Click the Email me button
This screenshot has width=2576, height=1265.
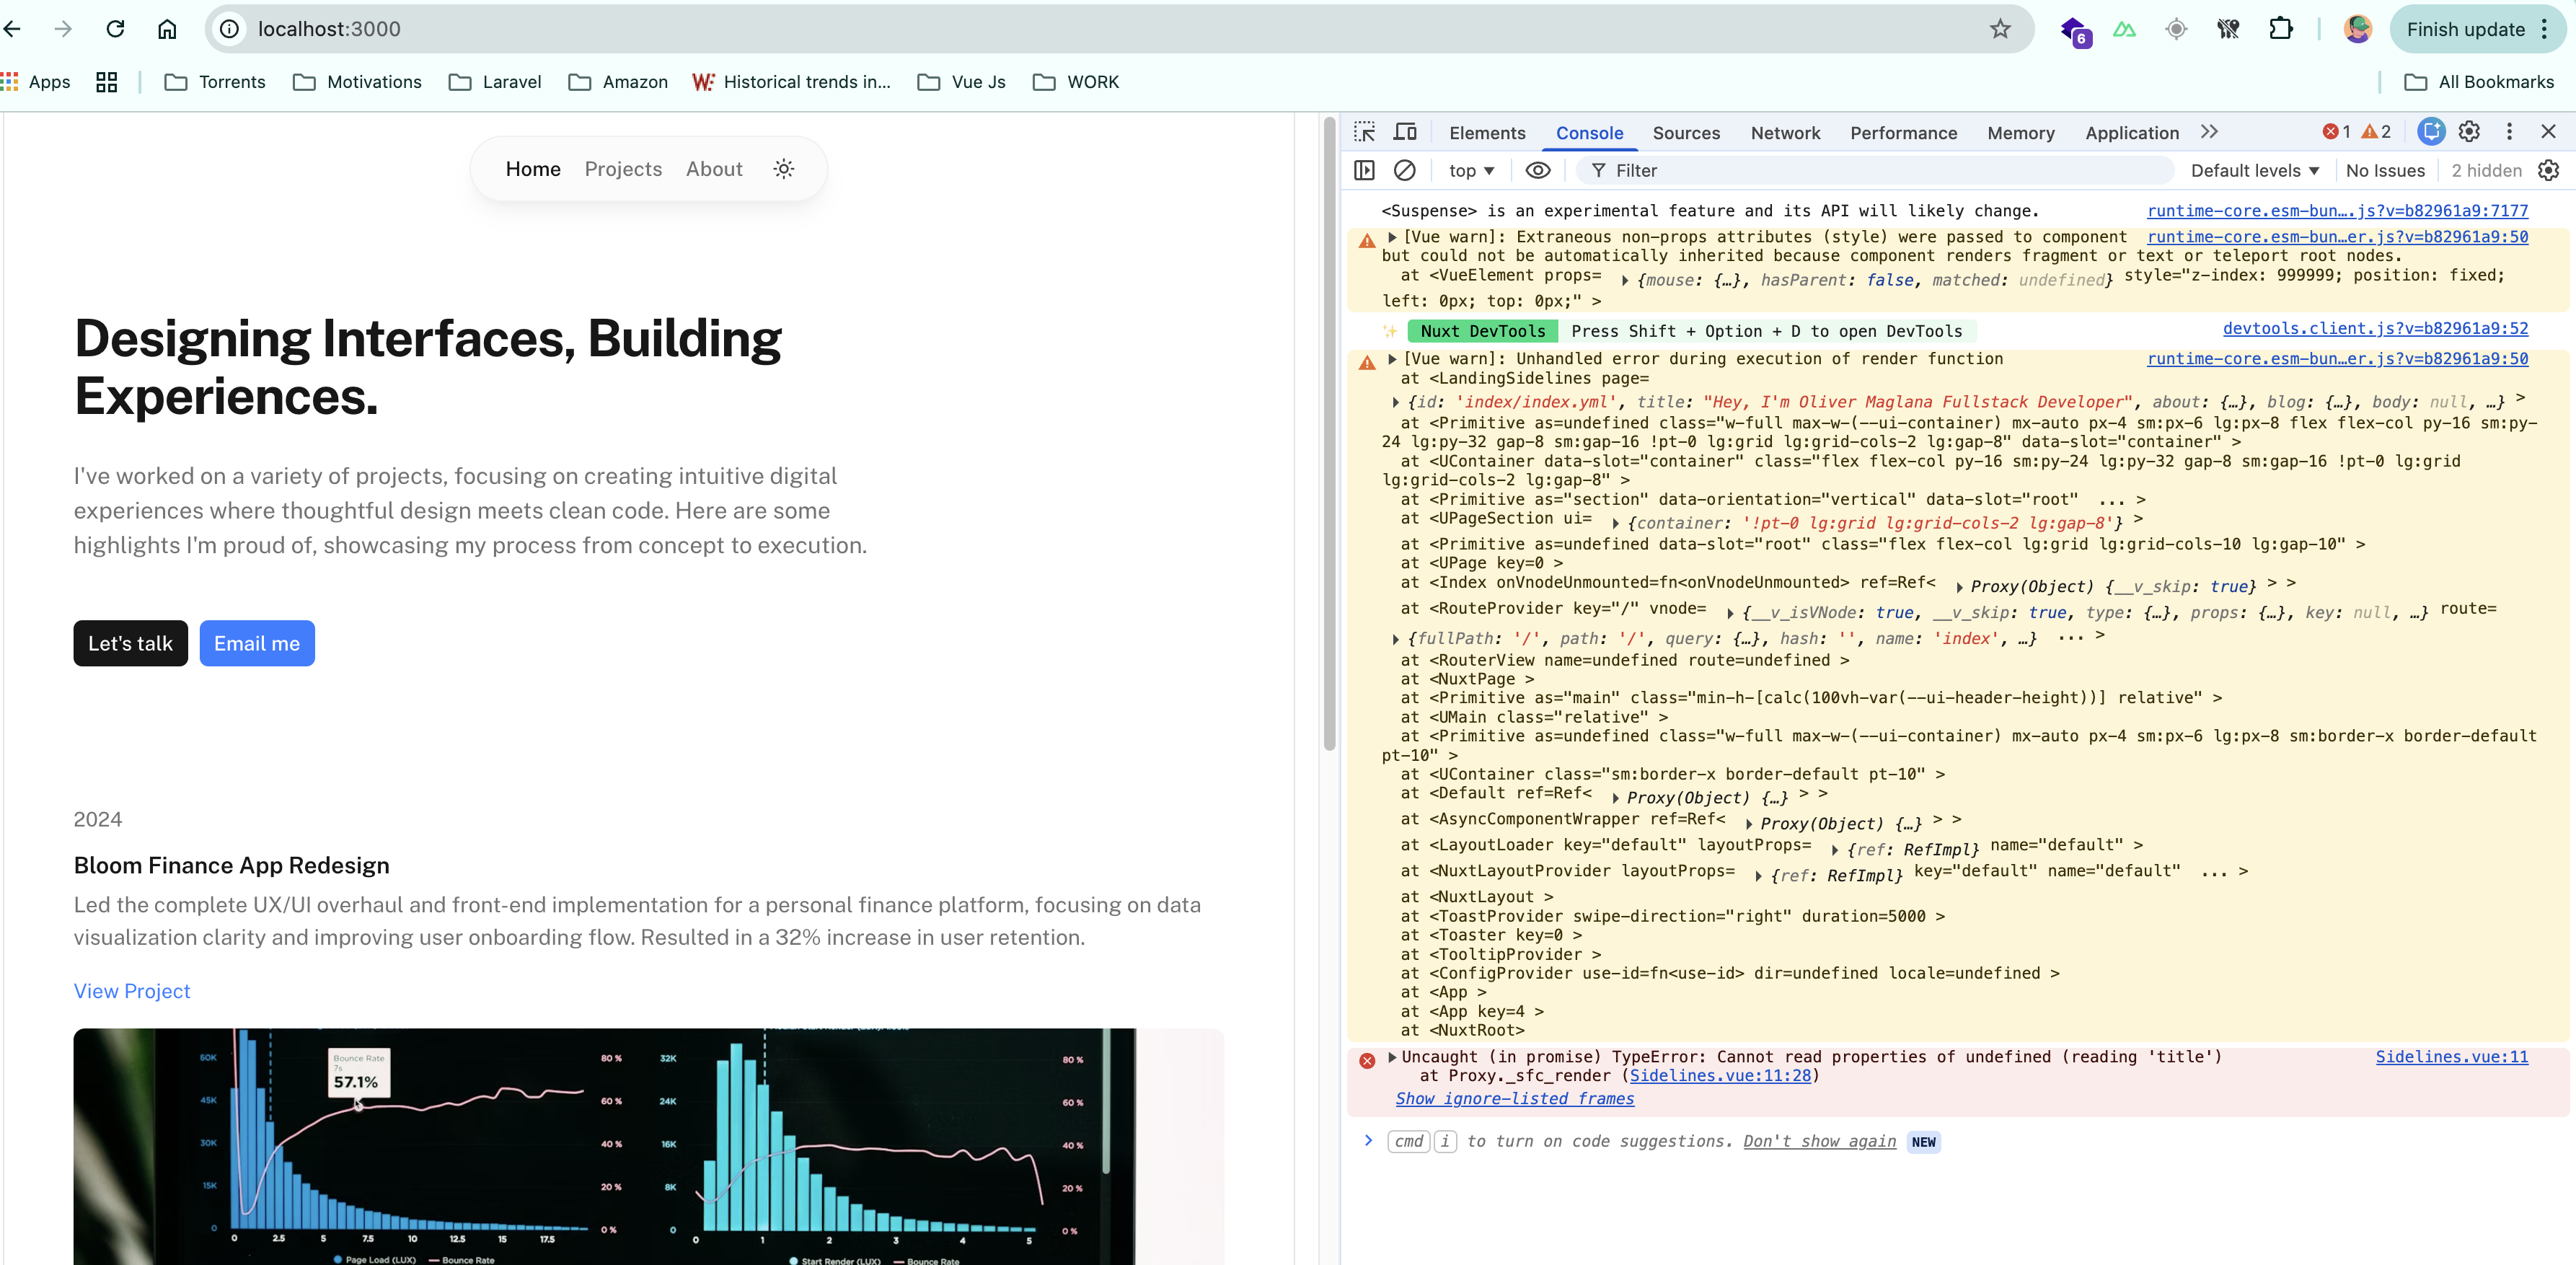tap(257, 643)
